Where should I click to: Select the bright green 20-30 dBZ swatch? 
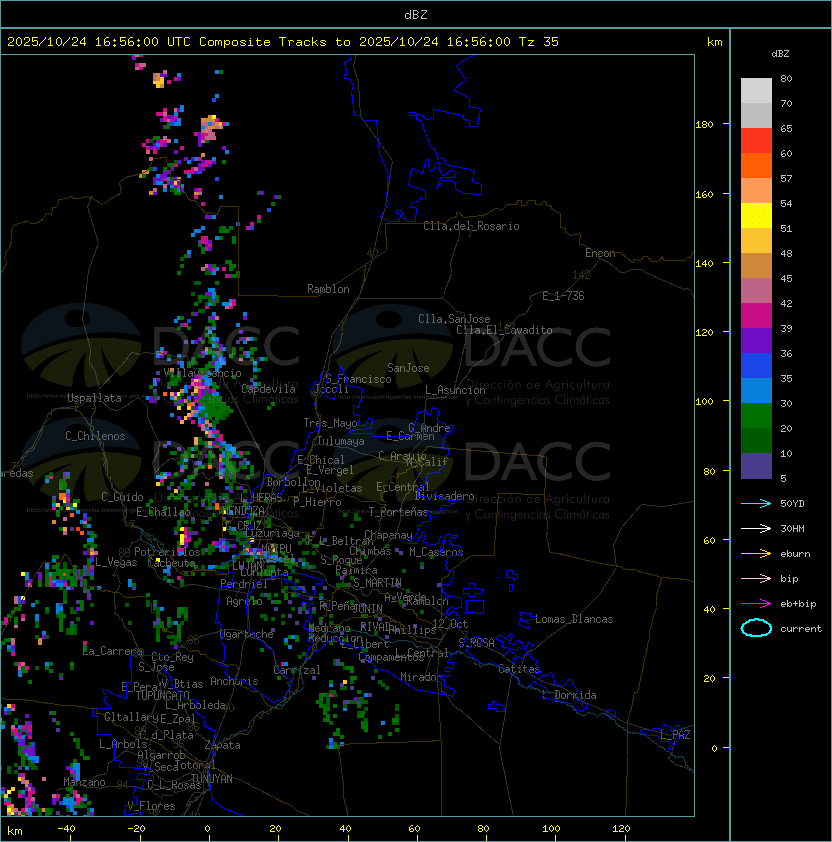point(756,416)
